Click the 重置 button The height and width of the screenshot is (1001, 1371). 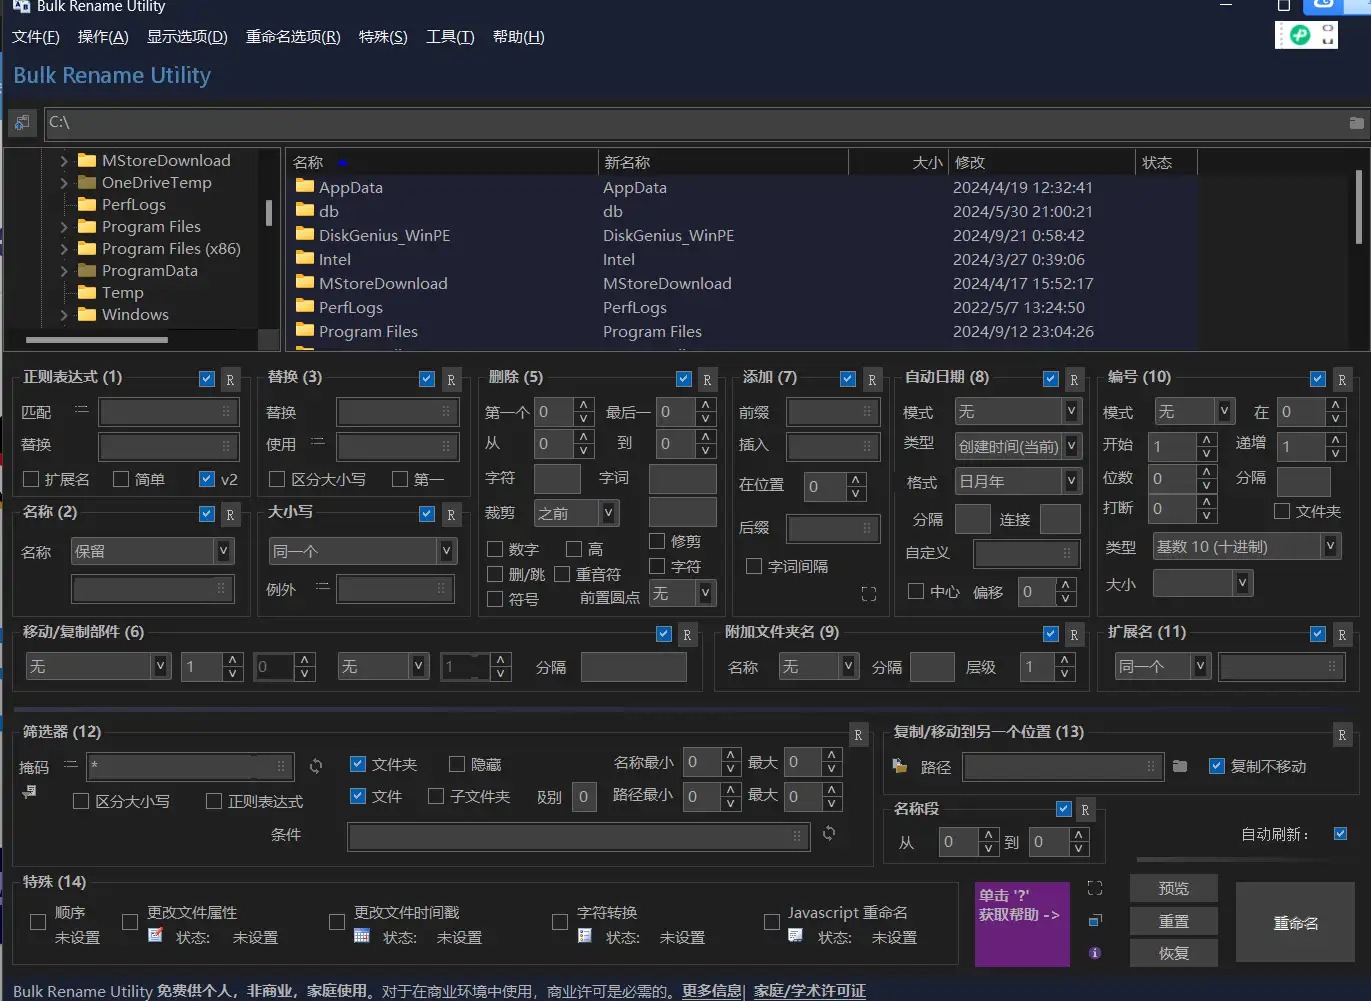(x=1174, y=921)
